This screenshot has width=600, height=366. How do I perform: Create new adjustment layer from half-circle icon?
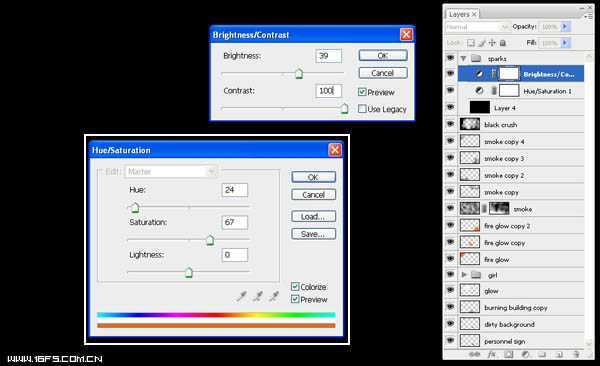pyautogui.click(x=526, y=355)
